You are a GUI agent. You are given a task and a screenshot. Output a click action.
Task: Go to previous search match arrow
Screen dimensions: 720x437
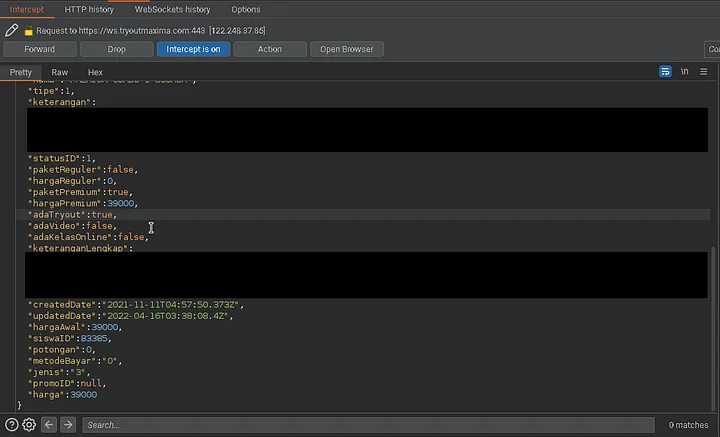point(49,425)
